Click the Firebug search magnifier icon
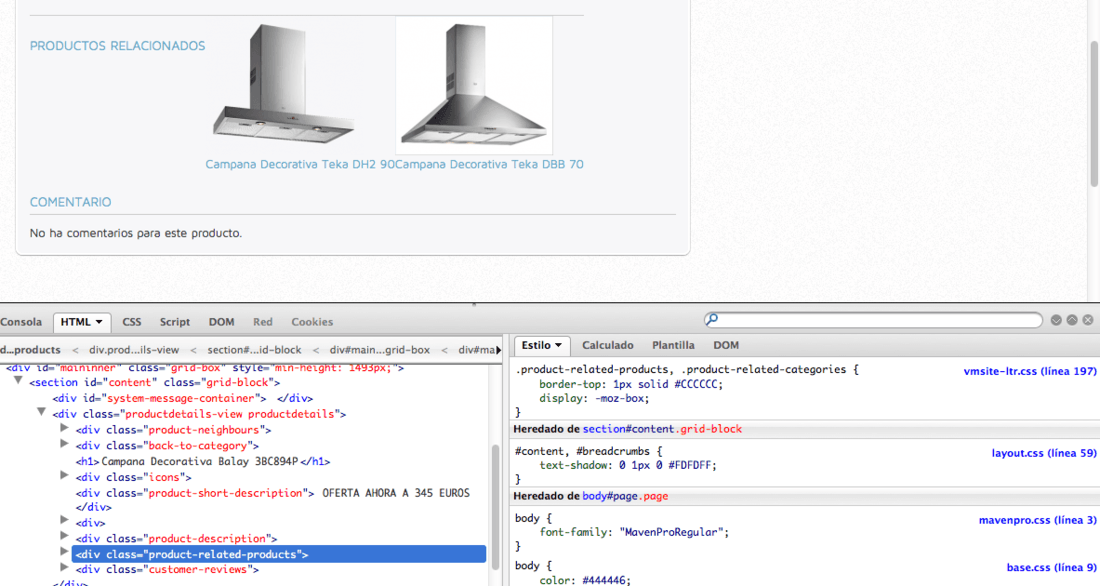The height and width of the screenshot is (586, 1100). pos(712,319)
